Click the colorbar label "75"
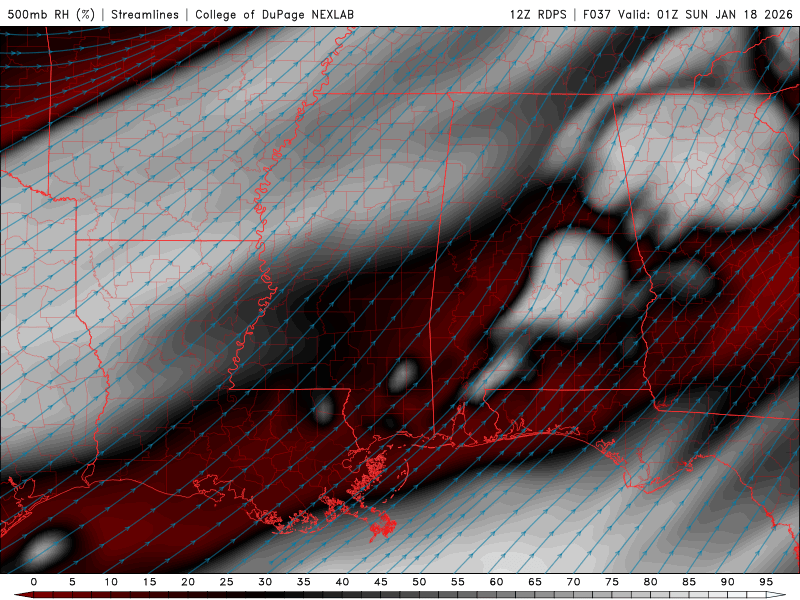The width and height of the screenshot is (800, 600). coord(611,582)
